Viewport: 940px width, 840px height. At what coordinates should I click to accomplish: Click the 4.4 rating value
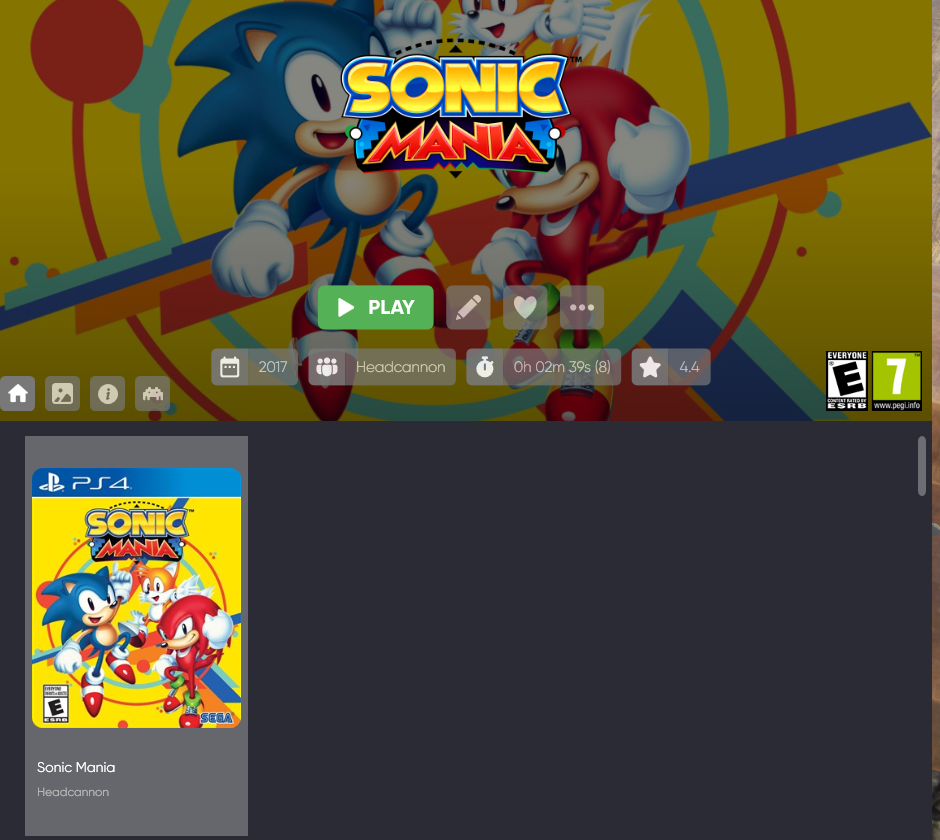pyautogui.click(x=689, y=367)
